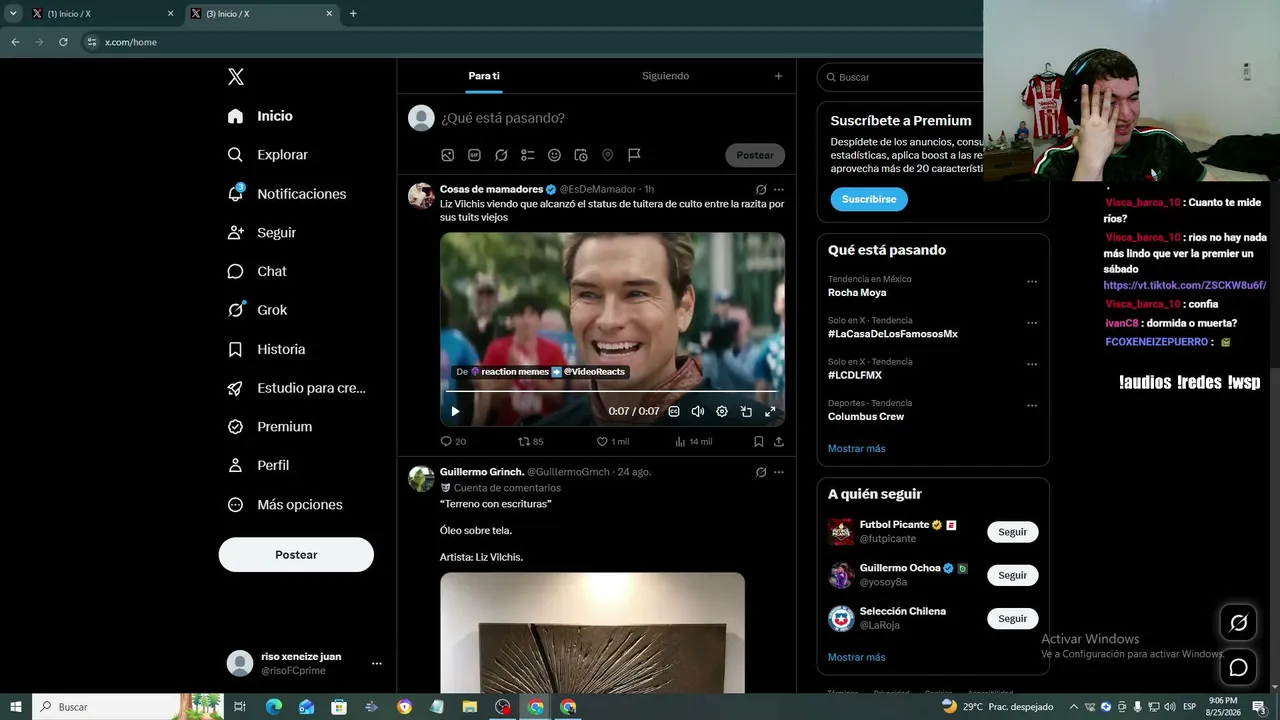Open account menu dots for riso xeneize juan

tap(377, 663)
